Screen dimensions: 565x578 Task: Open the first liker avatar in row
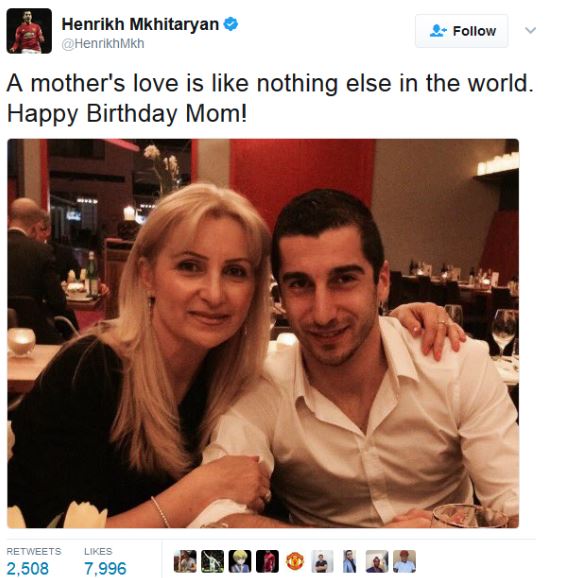tap(185, 561)
